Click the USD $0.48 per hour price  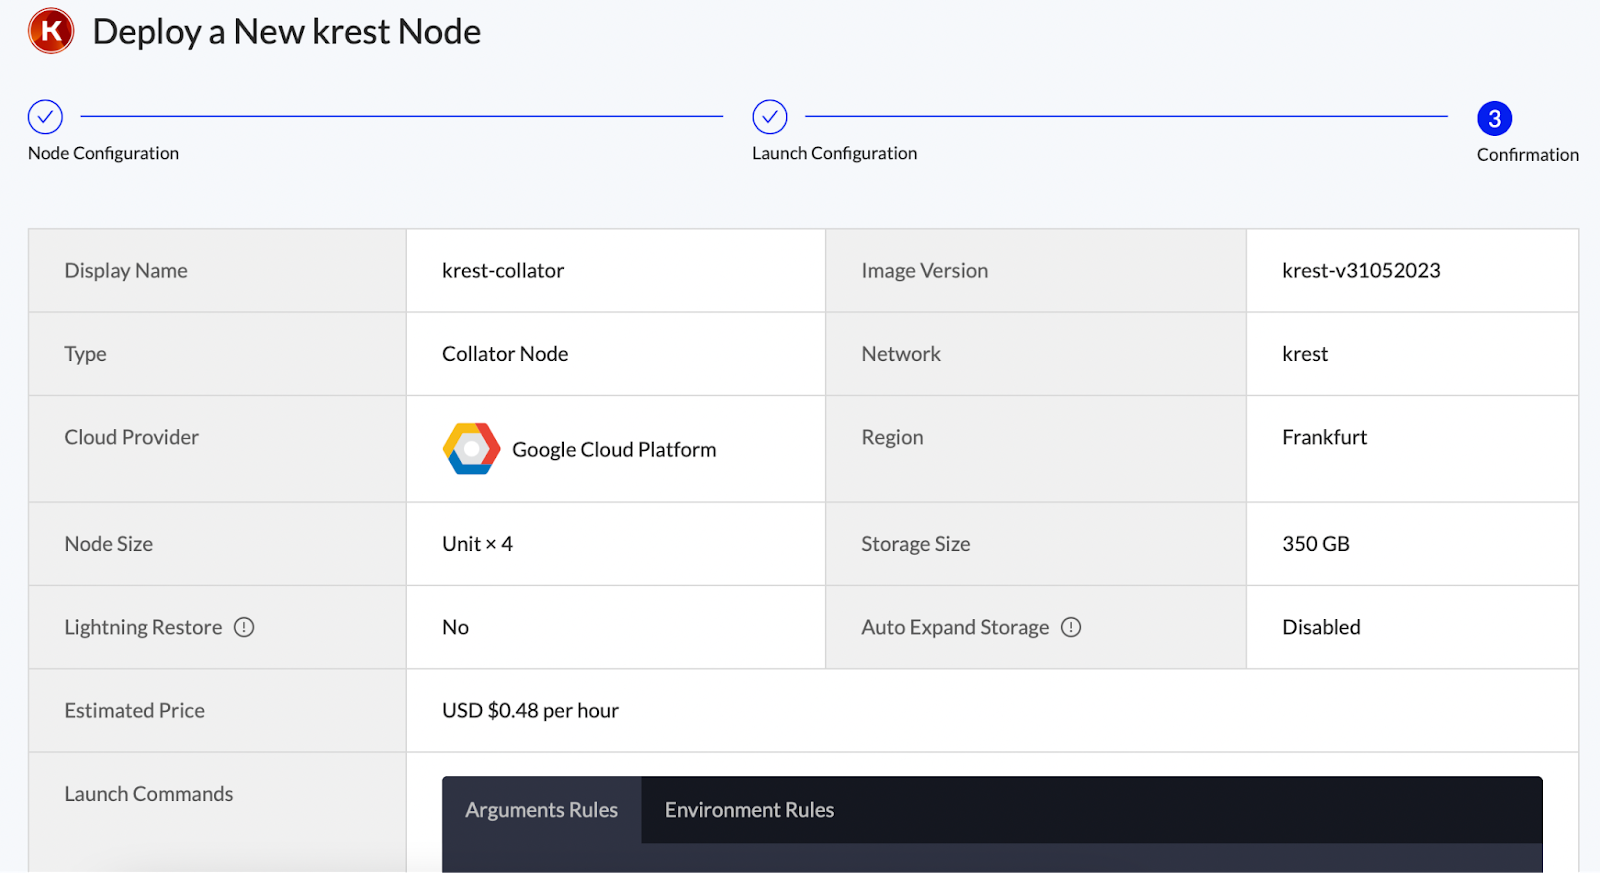(530, 711)
